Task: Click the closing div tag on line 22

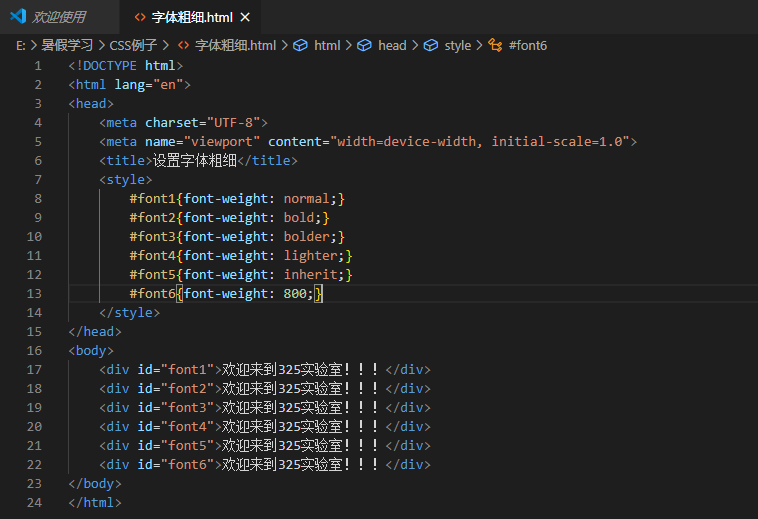Action: [408, 465]
